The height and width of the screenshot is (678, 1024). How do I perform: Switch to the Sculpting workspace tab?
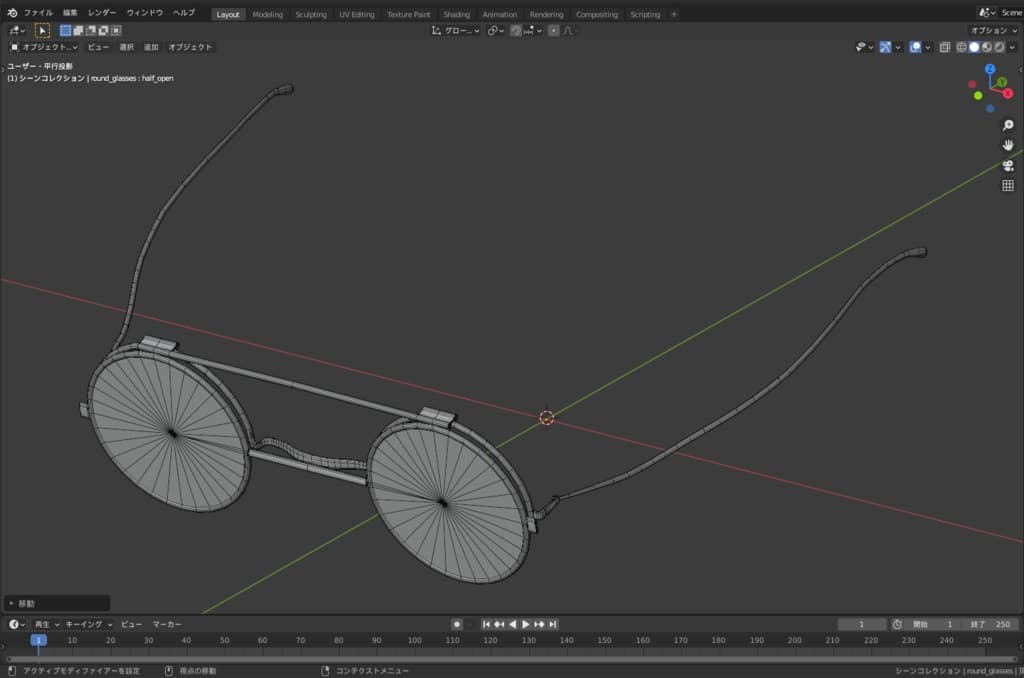(311, 14)
